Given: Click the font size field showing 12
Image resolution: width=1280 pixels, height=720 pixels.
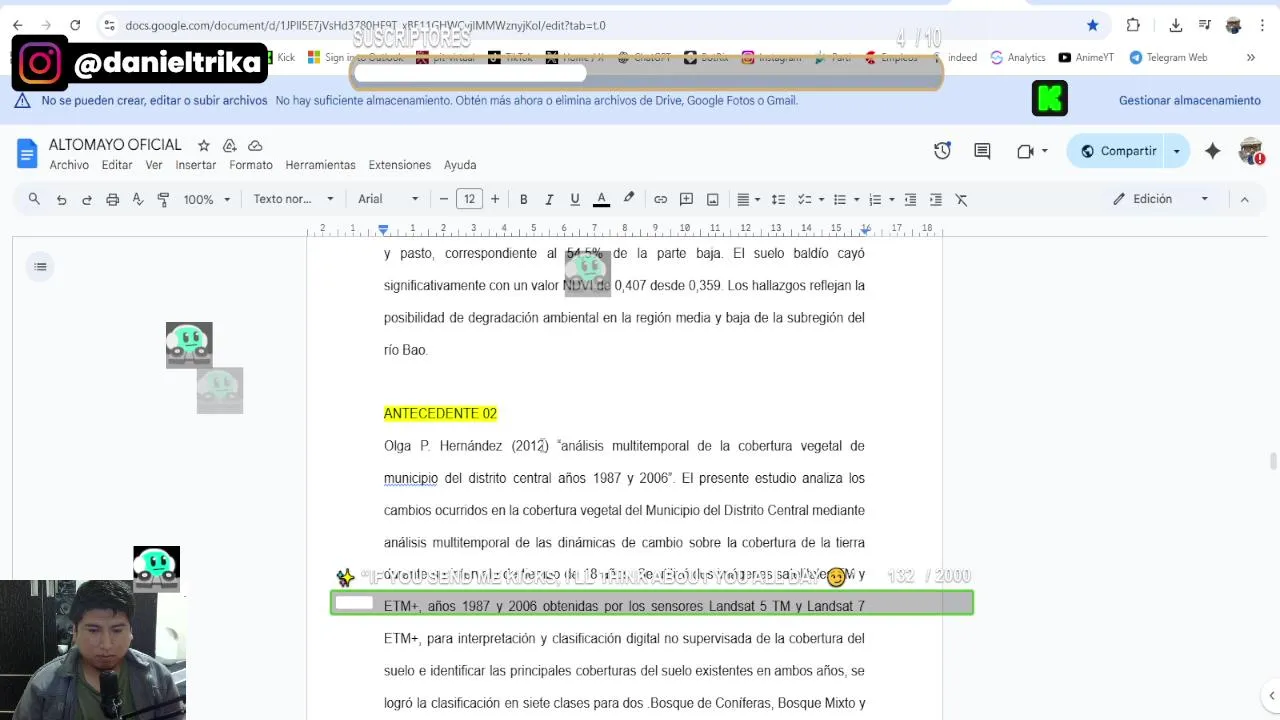Looking at the screenshot, I should pyautogui.click(x=469, y=199).
